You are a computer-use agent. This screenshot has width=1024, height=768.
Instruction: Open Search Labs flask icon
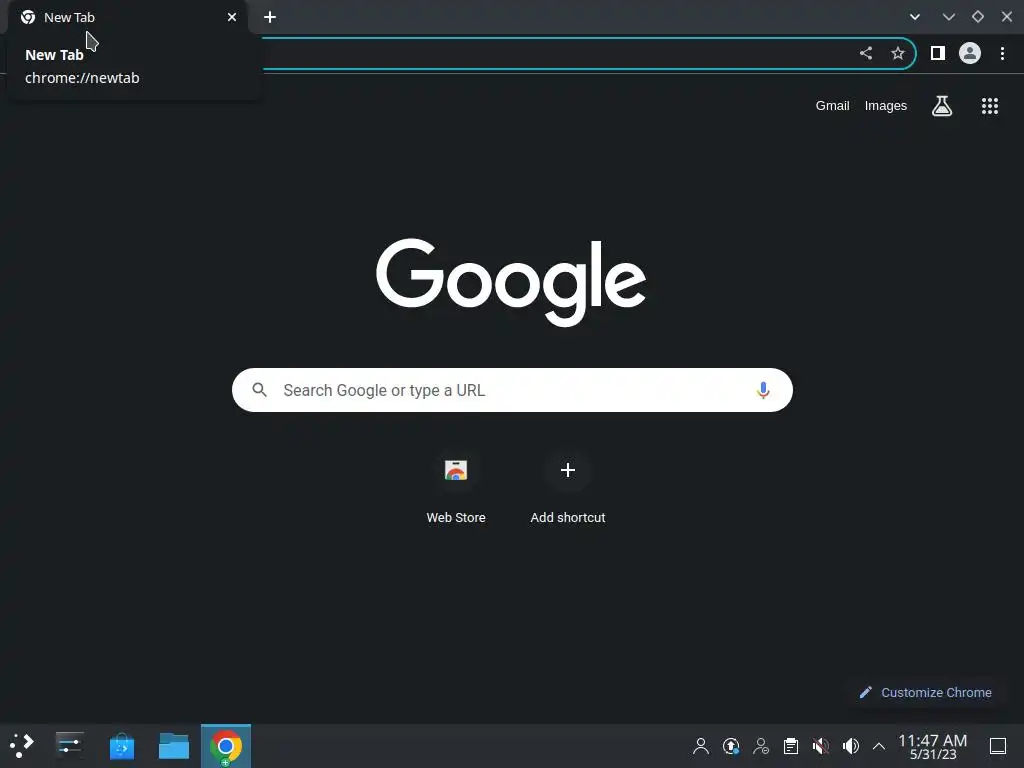click(x=942, y=106)
